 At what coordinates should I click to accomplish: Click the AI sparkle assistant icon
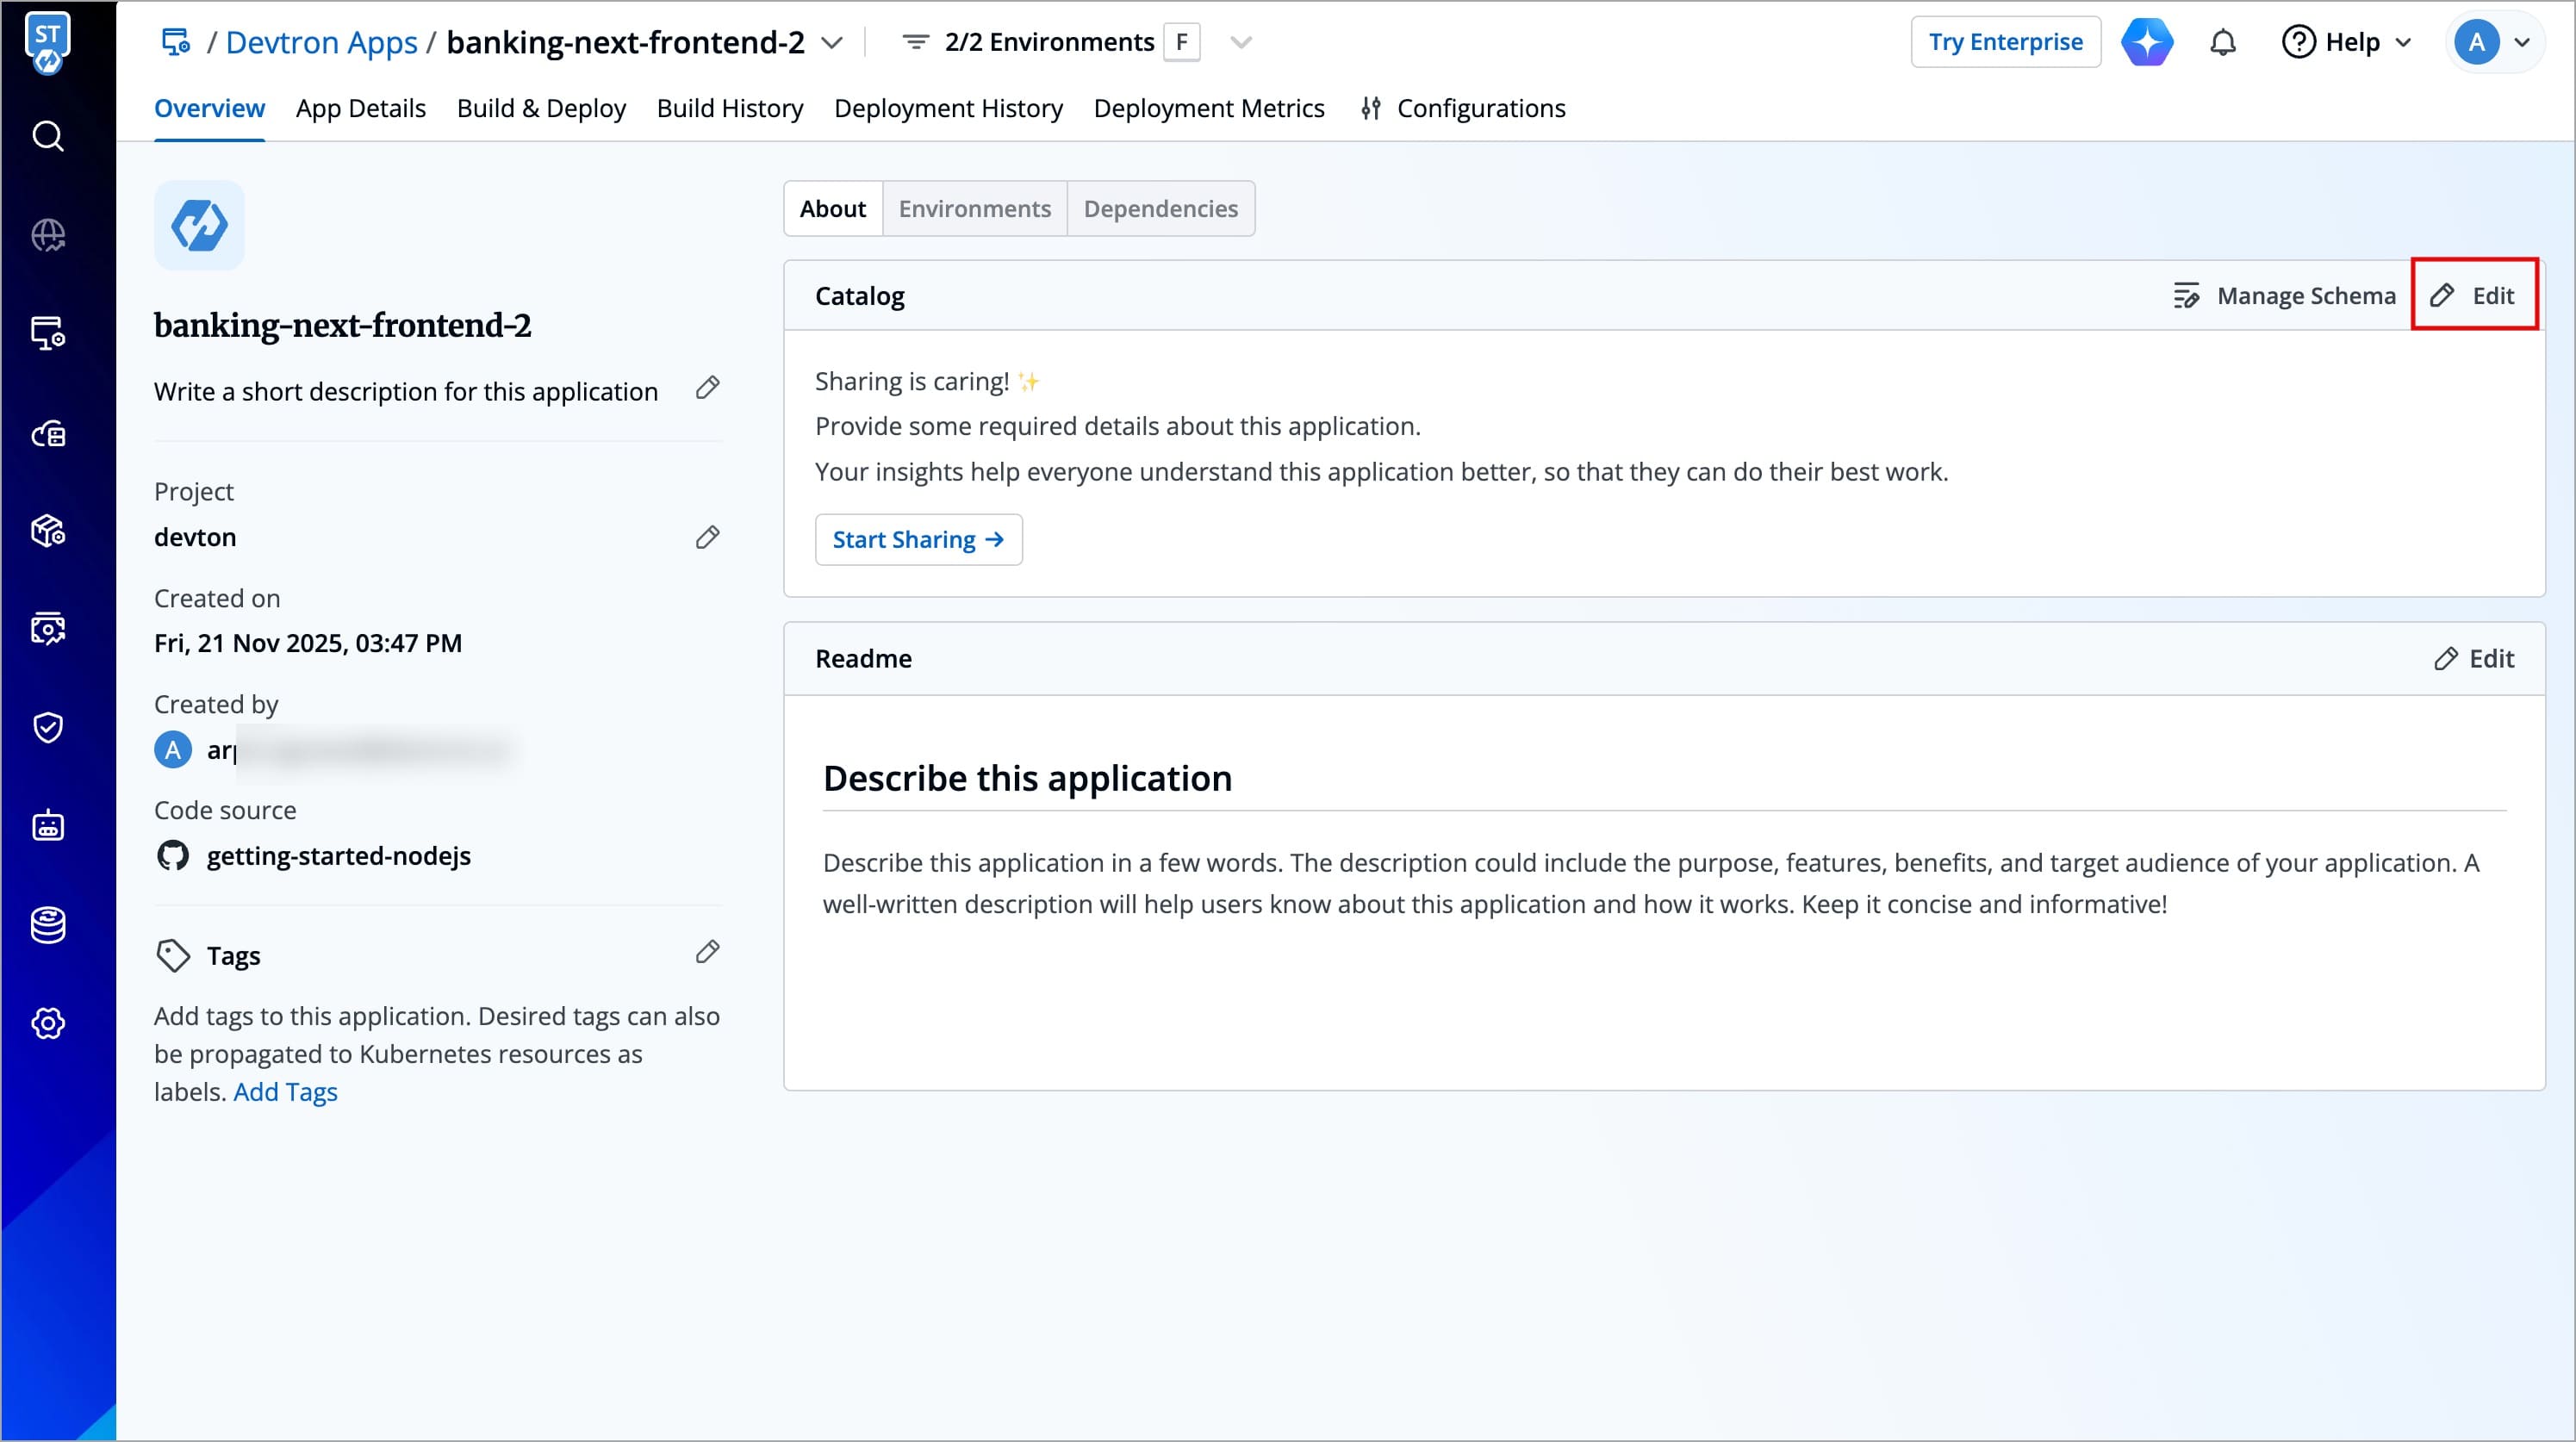2146,43
